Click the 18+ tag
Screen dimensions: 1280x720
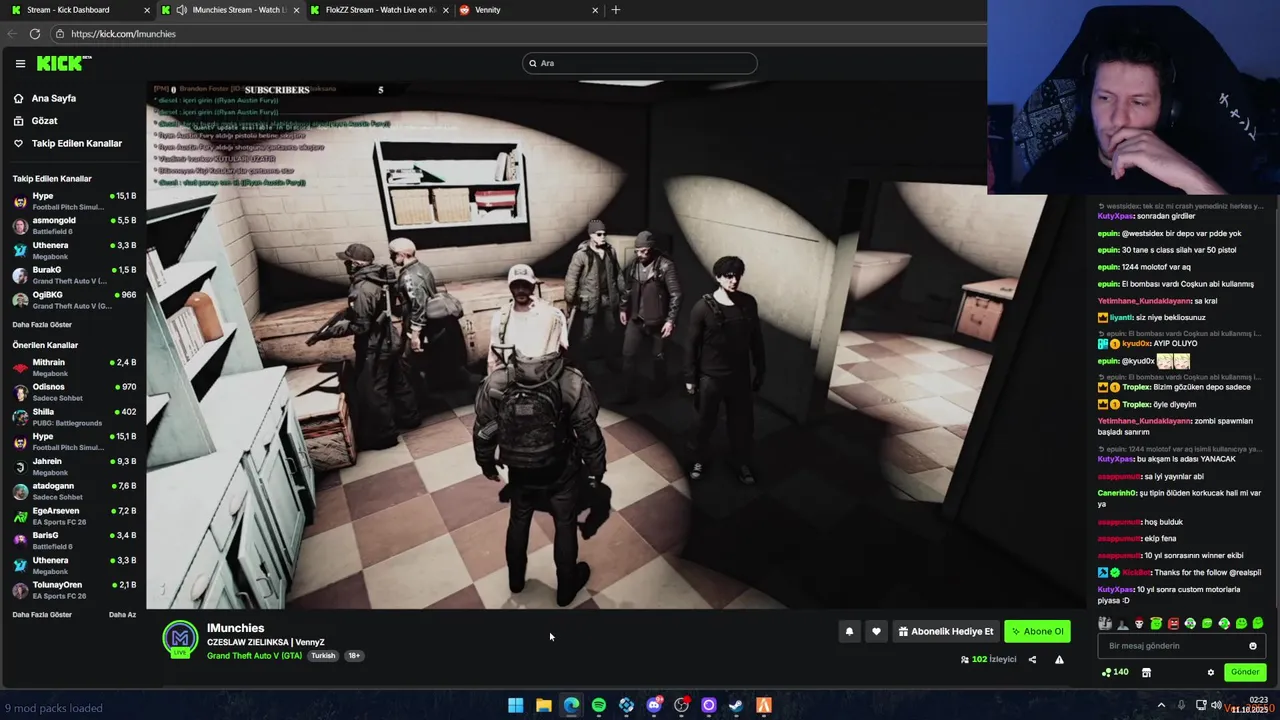click(354, 656)
